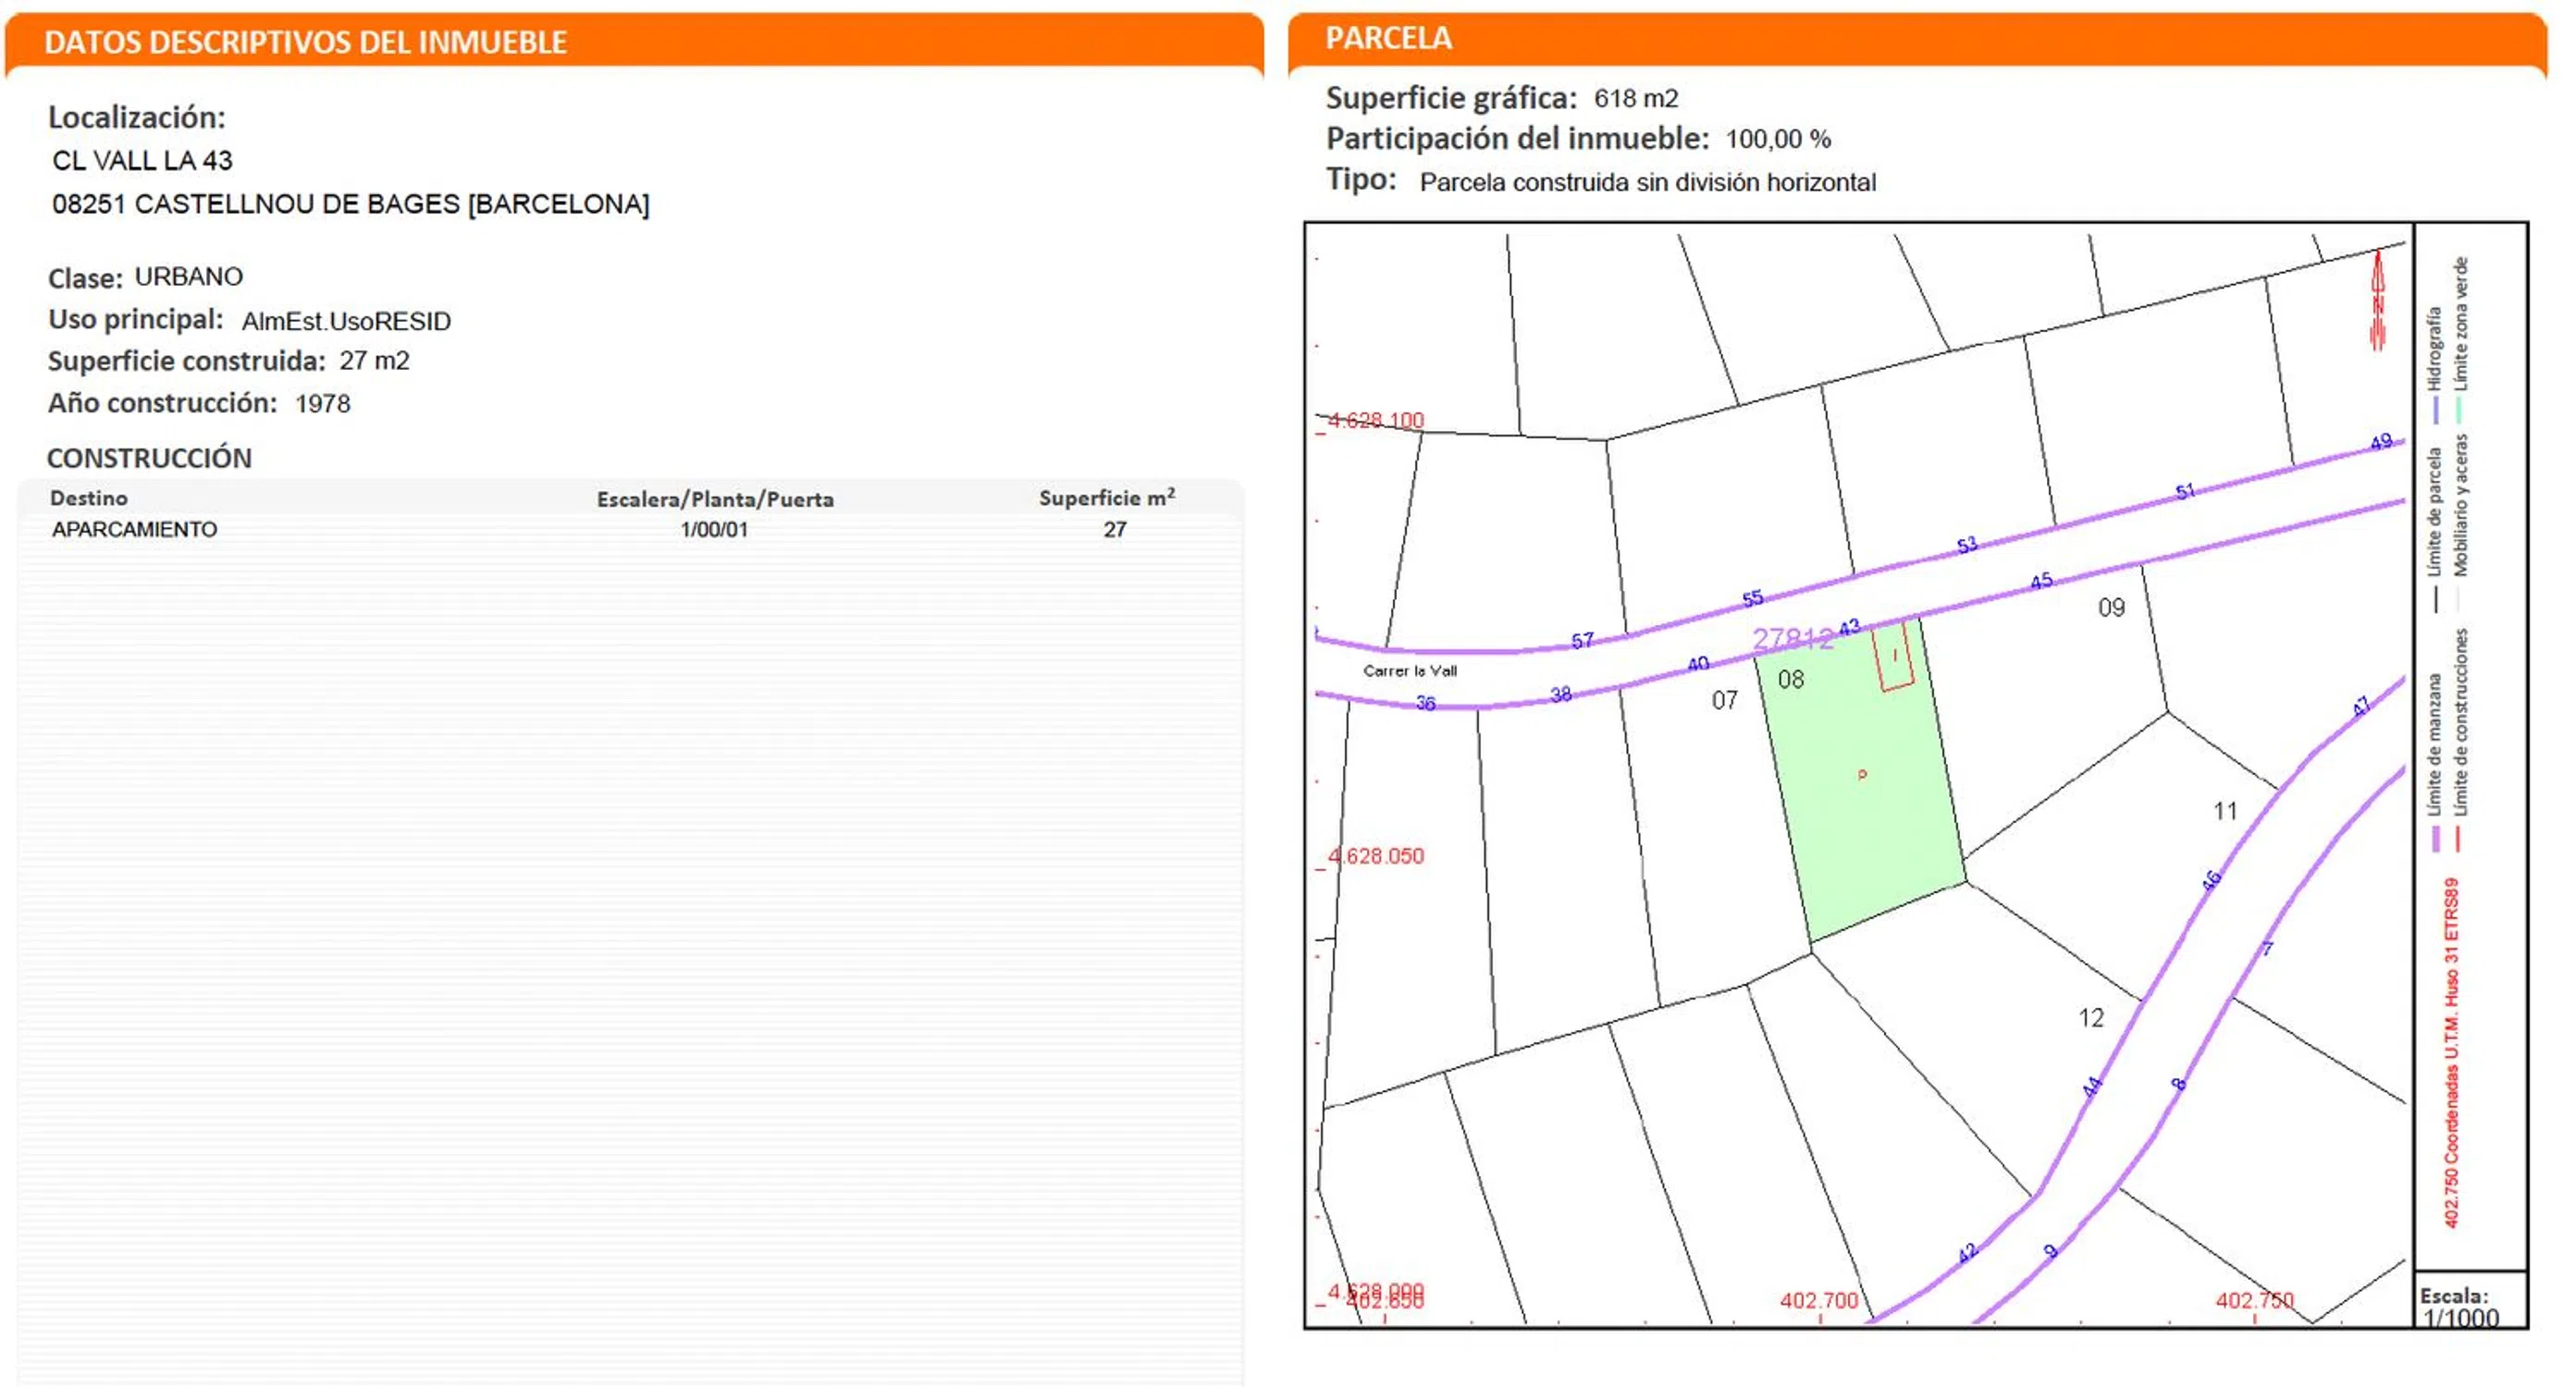The width and height of the screenshot is (2576, 1387).
Task: Click the red north arrow symbol
Action: 2378,300
